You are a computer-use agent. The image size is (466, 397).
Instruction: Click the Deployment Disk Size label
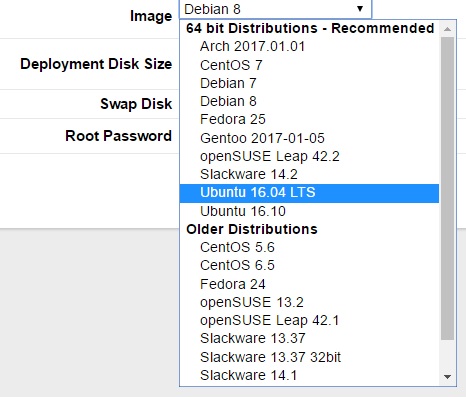[96, 64]
